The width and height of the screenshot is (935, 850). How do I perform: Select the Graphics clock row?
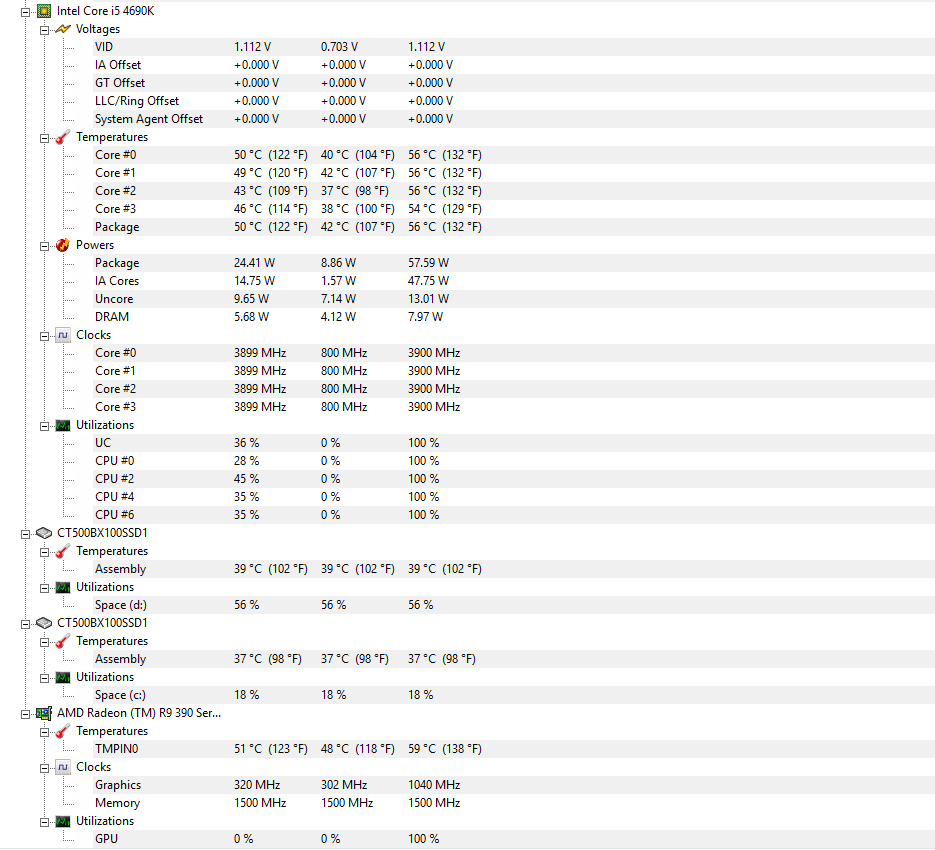tap(513, 785)
